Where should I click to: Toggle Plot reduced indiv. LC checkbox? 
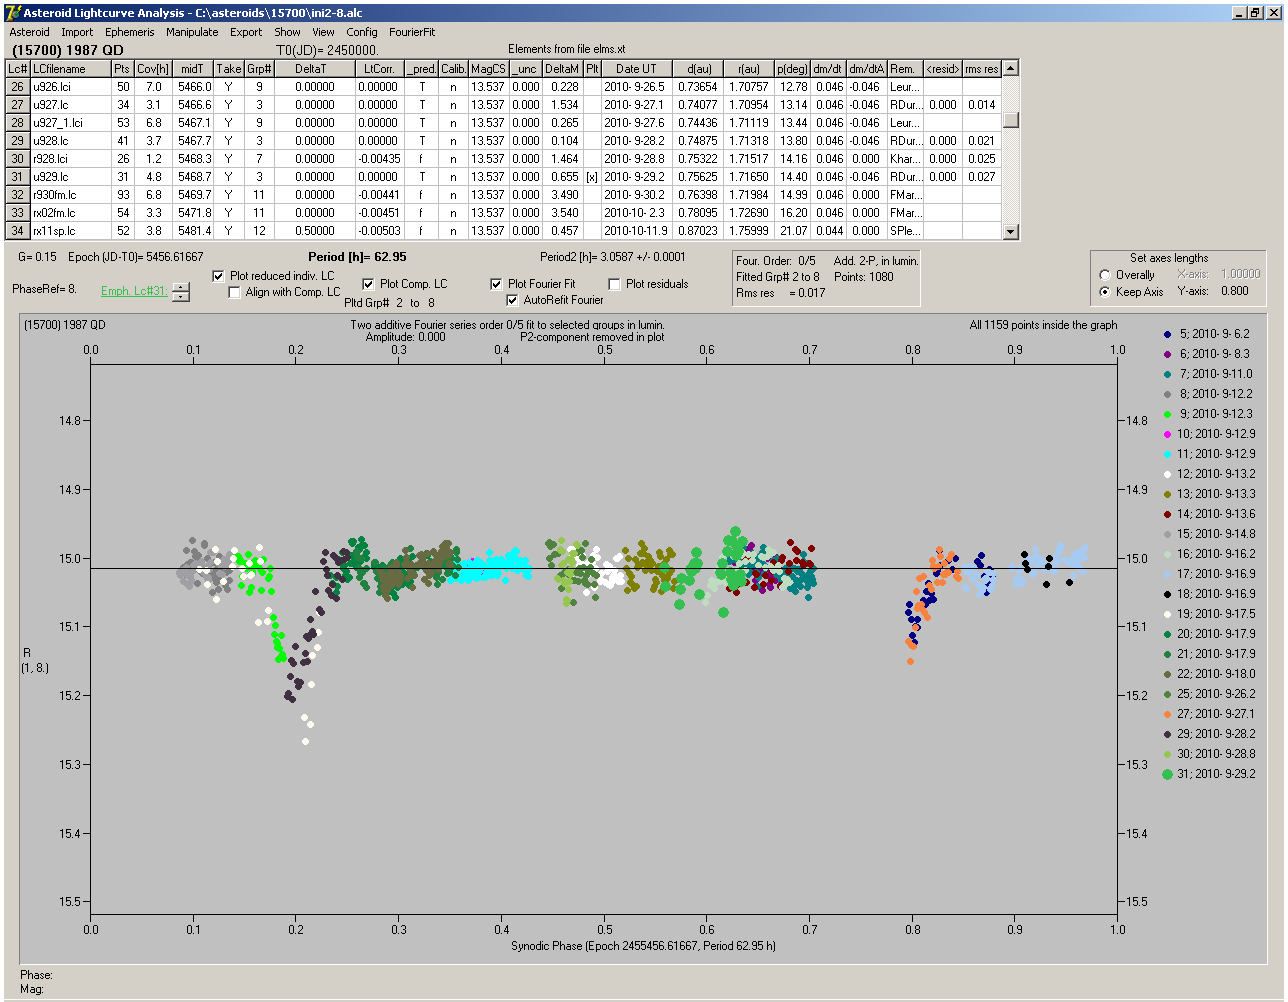[219, 276]
